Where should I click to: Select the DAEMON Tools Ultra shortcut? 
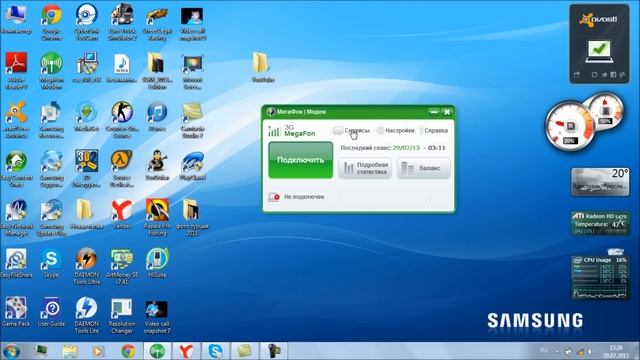[87, 266]
